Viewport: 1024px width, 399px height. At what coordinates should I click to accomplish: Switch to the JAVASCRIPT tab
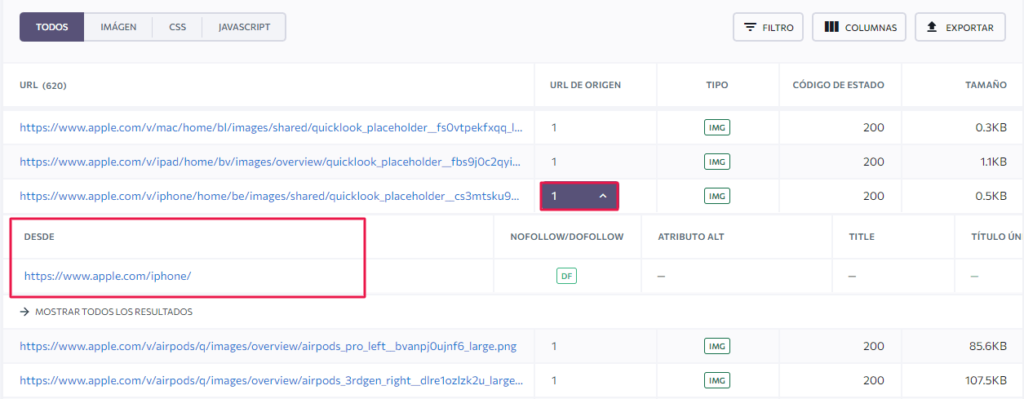[x=244, y=27]
